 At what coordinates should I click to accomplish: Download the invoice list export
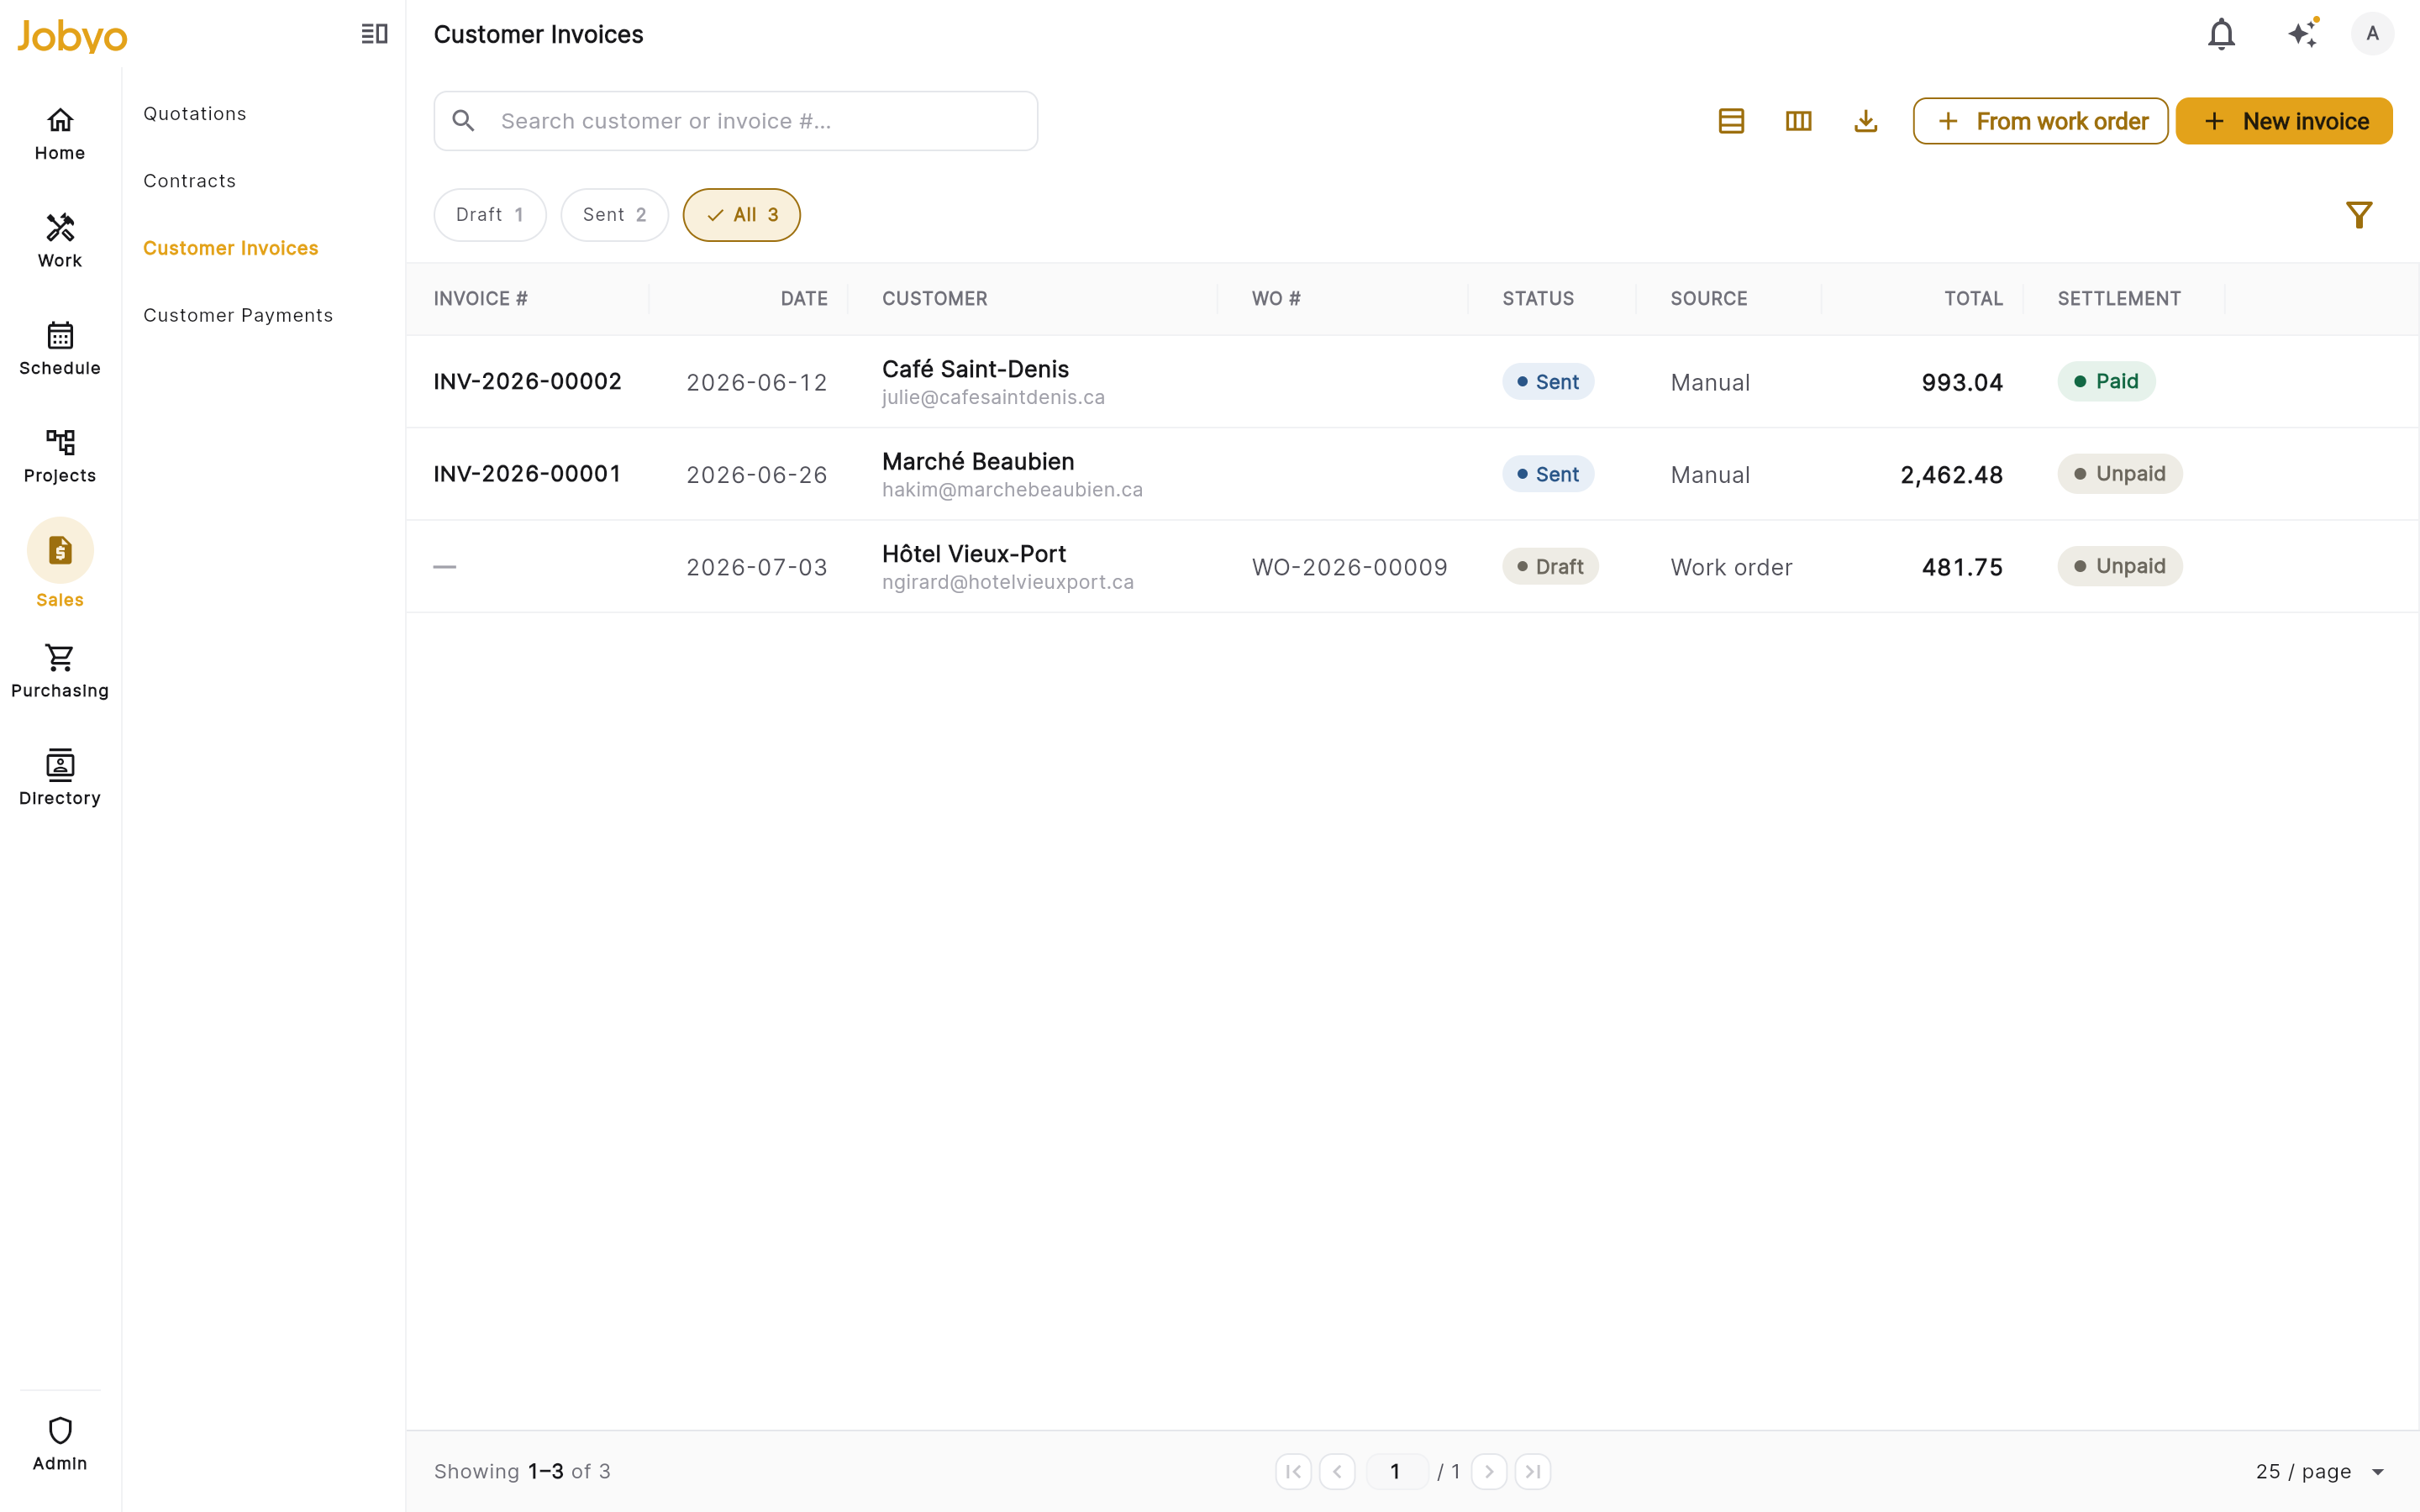click(x=1865, y=121)
